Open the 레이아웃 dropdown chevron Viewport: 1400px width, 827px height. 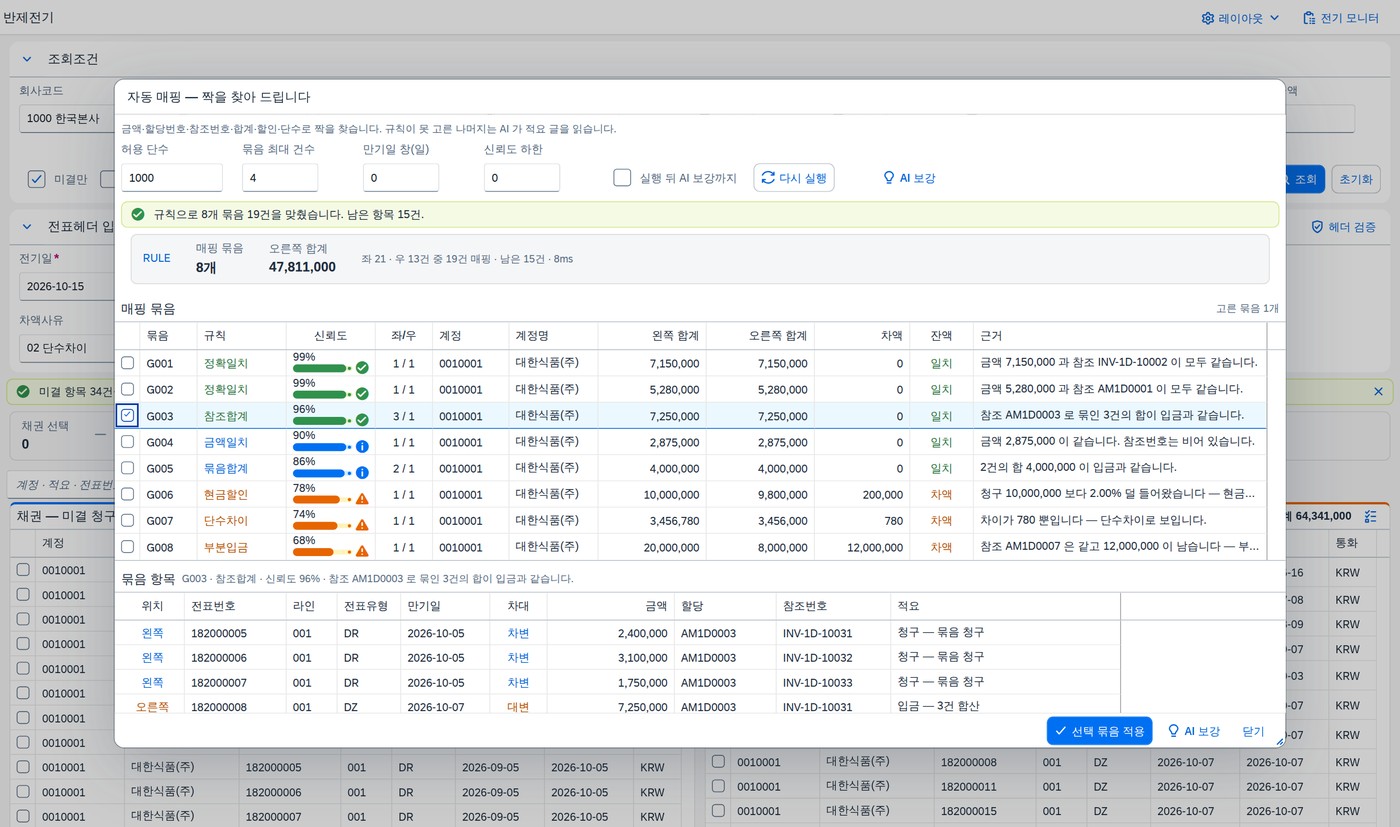tap(1274, 18)
